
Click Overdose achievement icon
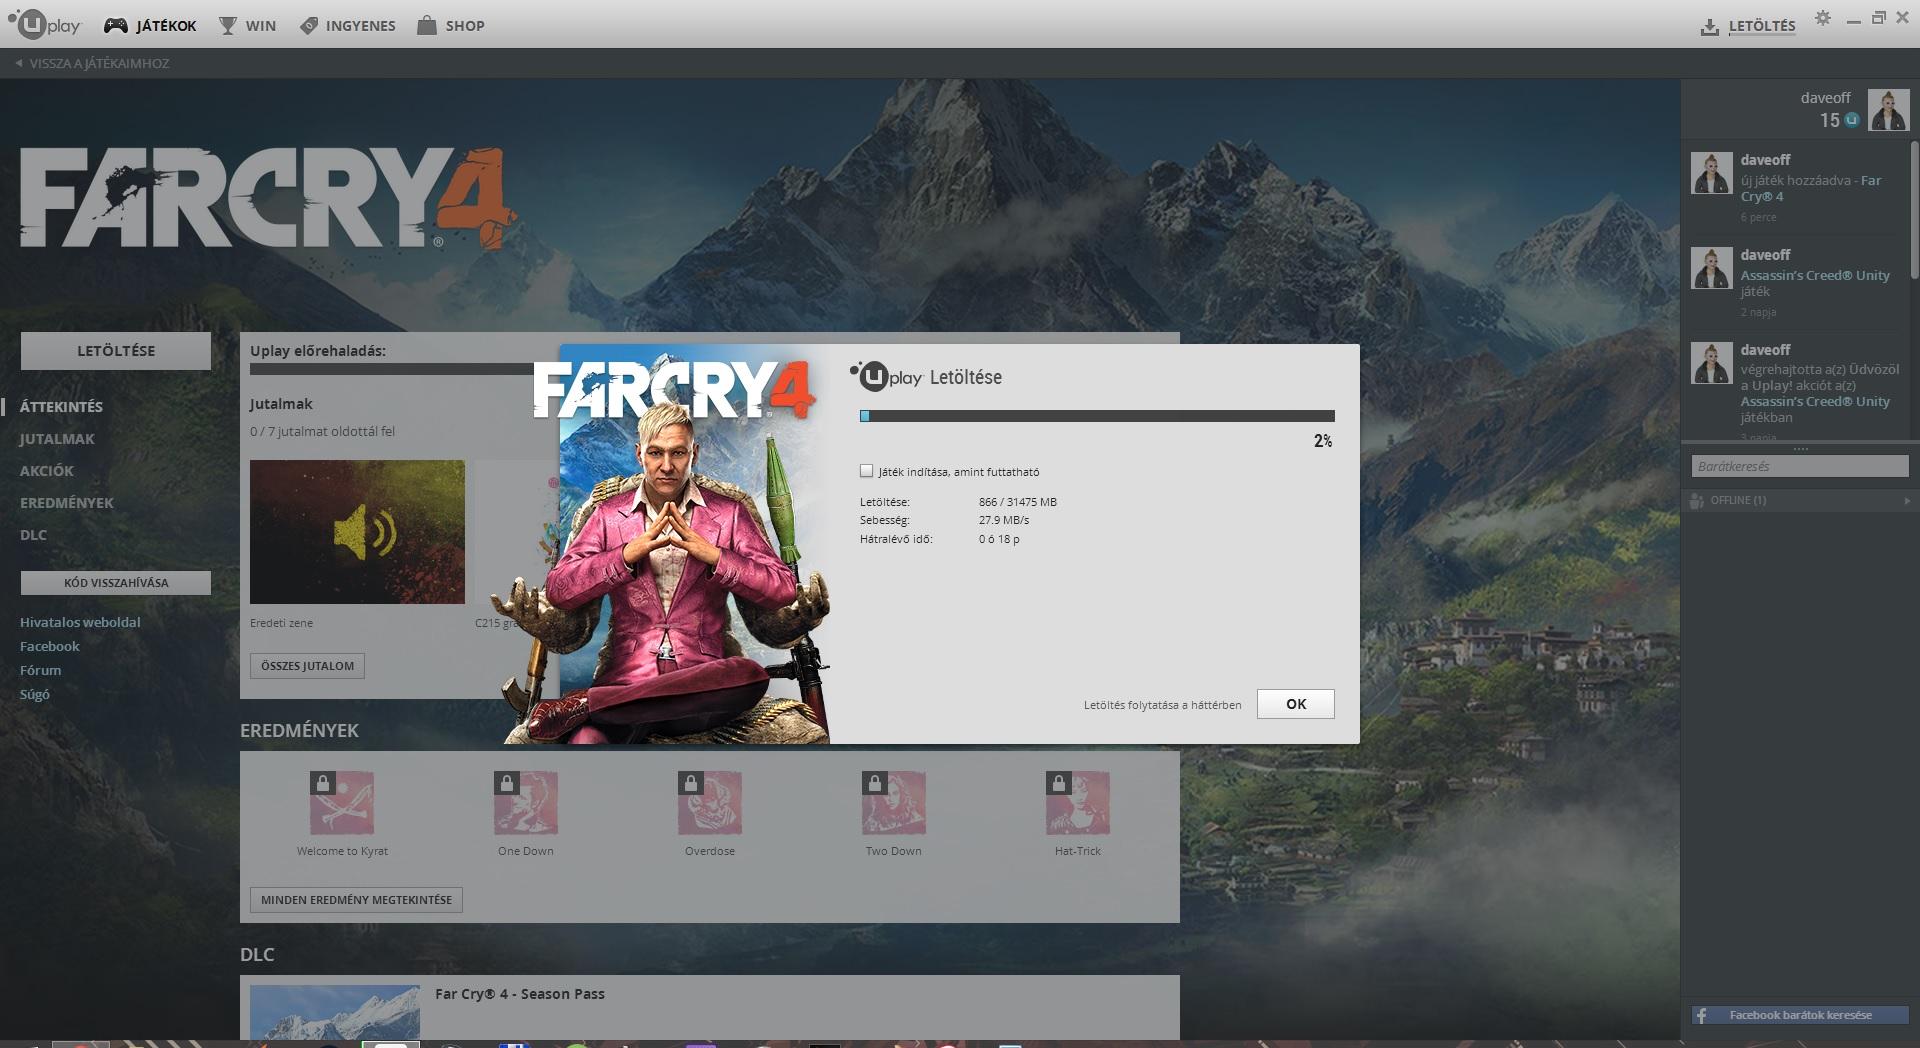pyautogui.click(x=710, y=803)
